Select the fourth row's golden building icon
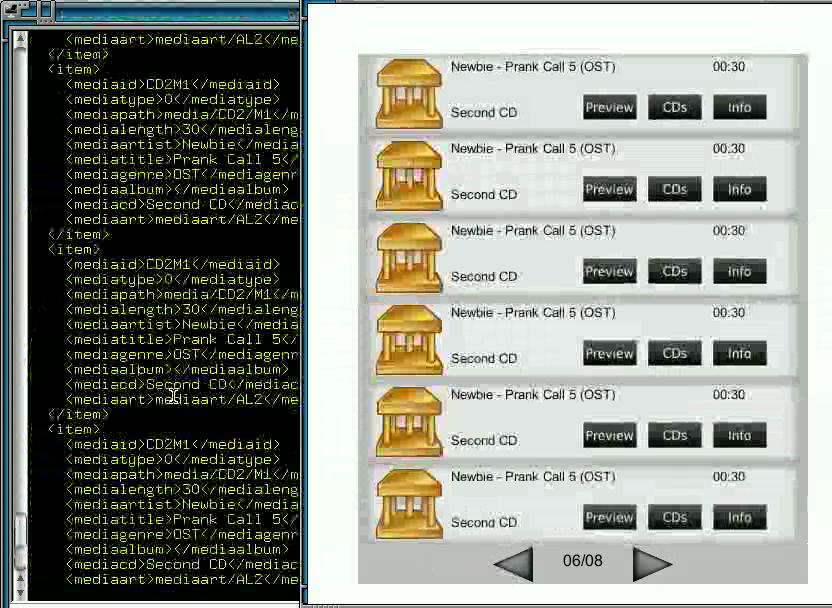Screen dimensions: 832x608 [x=409, y=339]
